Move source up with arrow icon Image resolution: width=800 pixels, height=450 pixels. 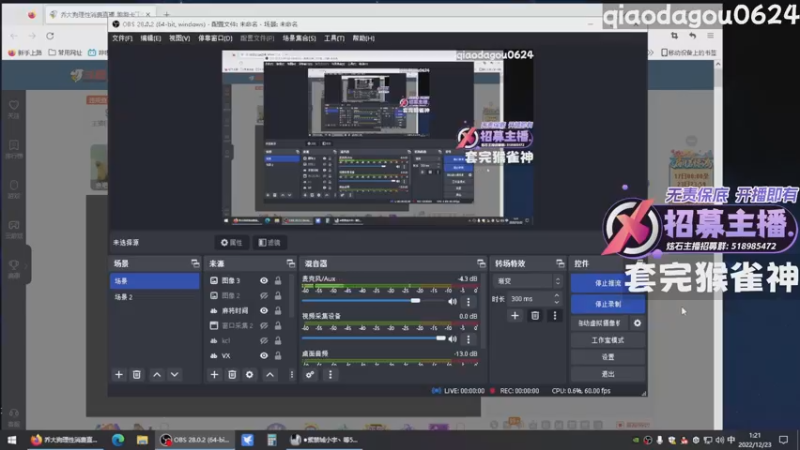point(270,374)
